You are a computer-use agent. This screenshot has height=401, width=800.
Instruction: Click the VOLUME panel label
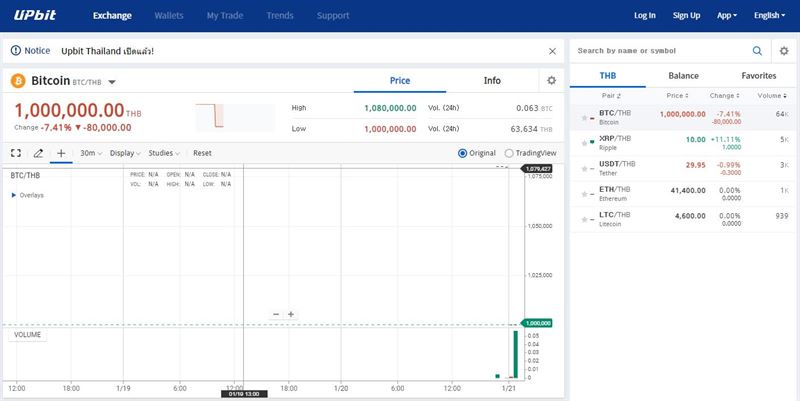pos(28,335)
